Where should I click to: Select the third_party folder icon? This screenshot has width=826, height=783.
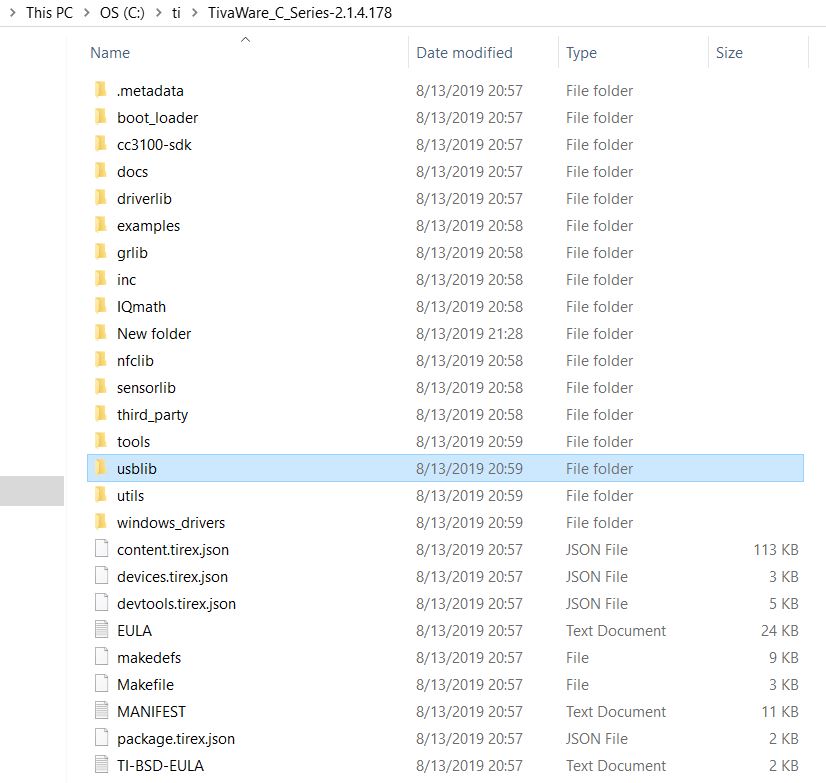point(101,414)
